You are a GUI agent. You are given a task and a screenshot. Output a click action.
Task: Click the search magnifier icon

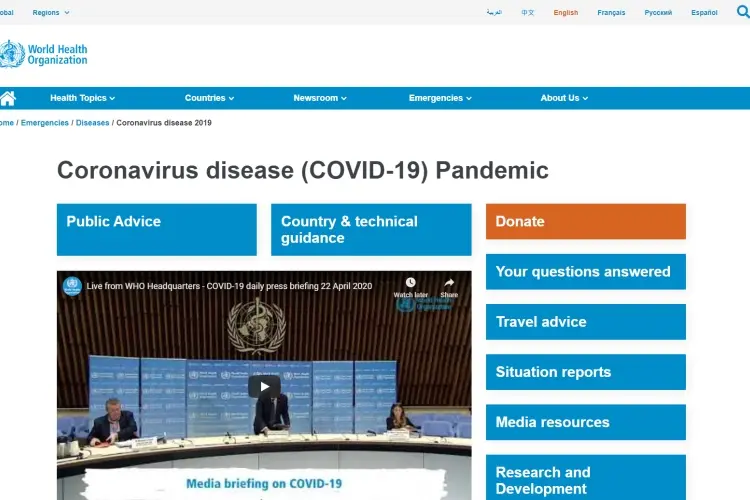pos(743,11)
